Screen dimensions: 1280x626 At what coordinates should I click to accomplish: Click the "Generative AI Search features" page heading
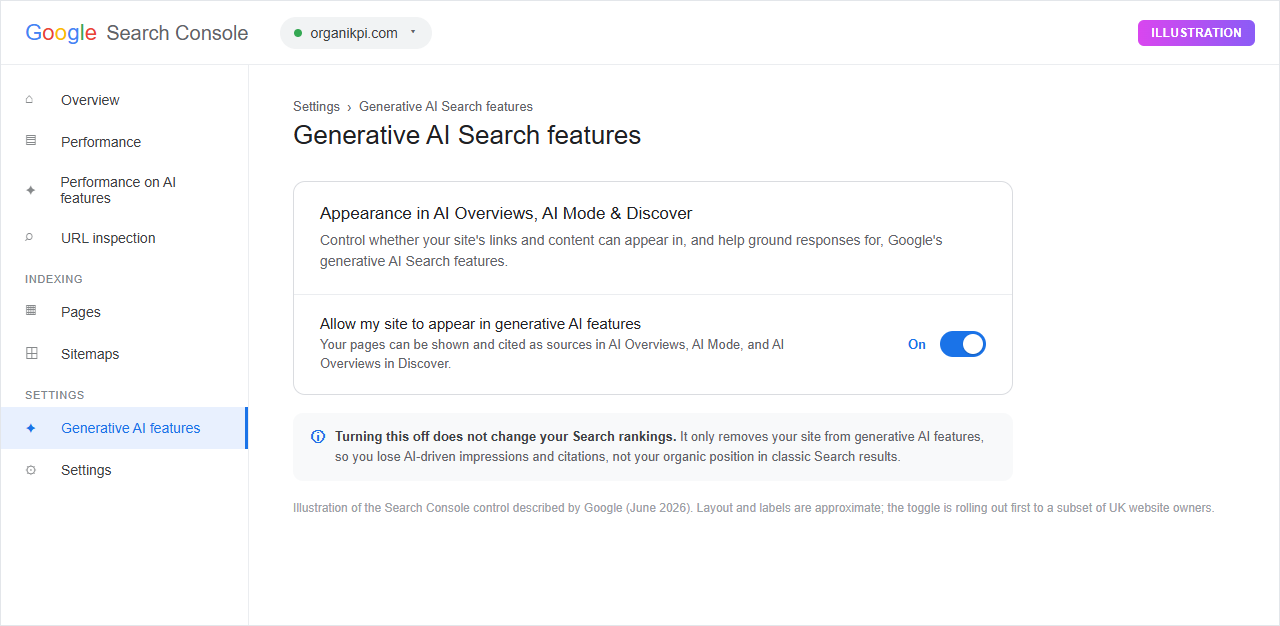[467, 135]
